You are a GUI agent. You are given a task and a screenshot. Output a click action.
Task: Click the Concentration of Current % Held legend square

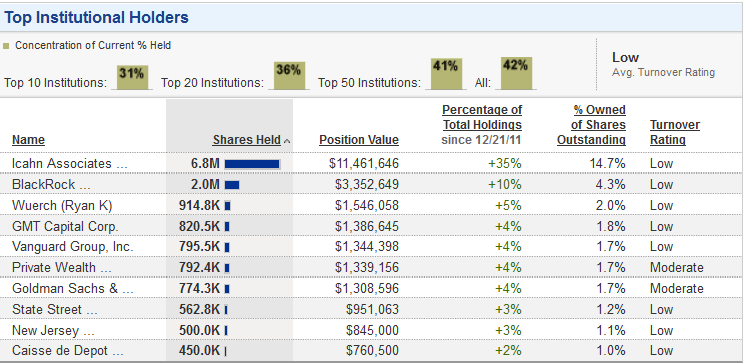point(6,46)
